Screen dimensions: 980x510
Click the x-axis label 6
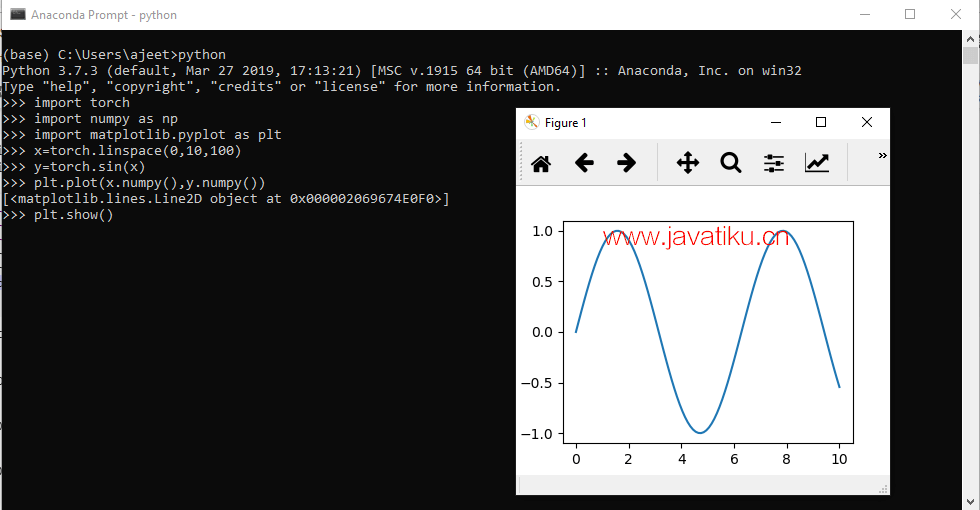click(734, 459)
